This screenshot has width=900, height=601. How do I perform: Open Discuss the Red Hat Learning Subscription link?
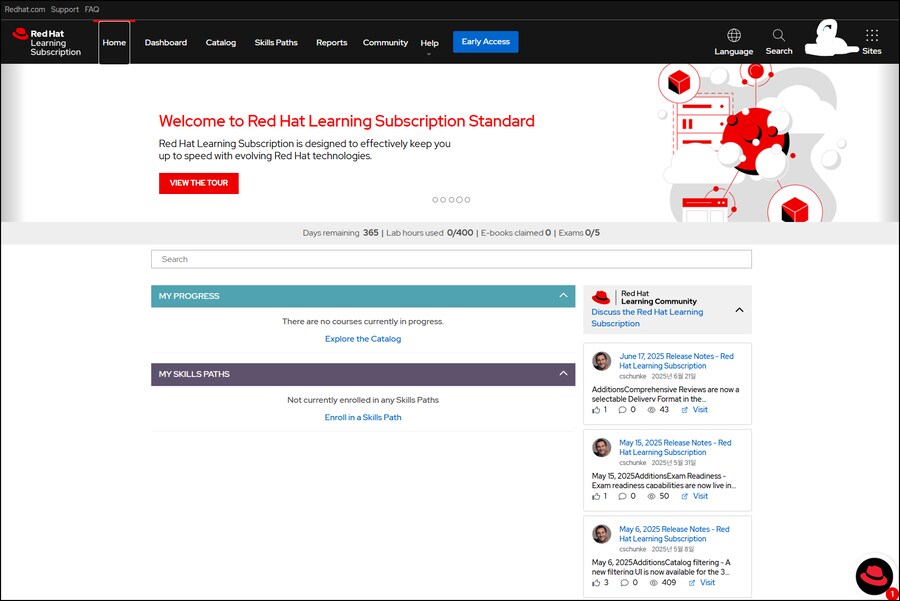[x=647, y=317]
